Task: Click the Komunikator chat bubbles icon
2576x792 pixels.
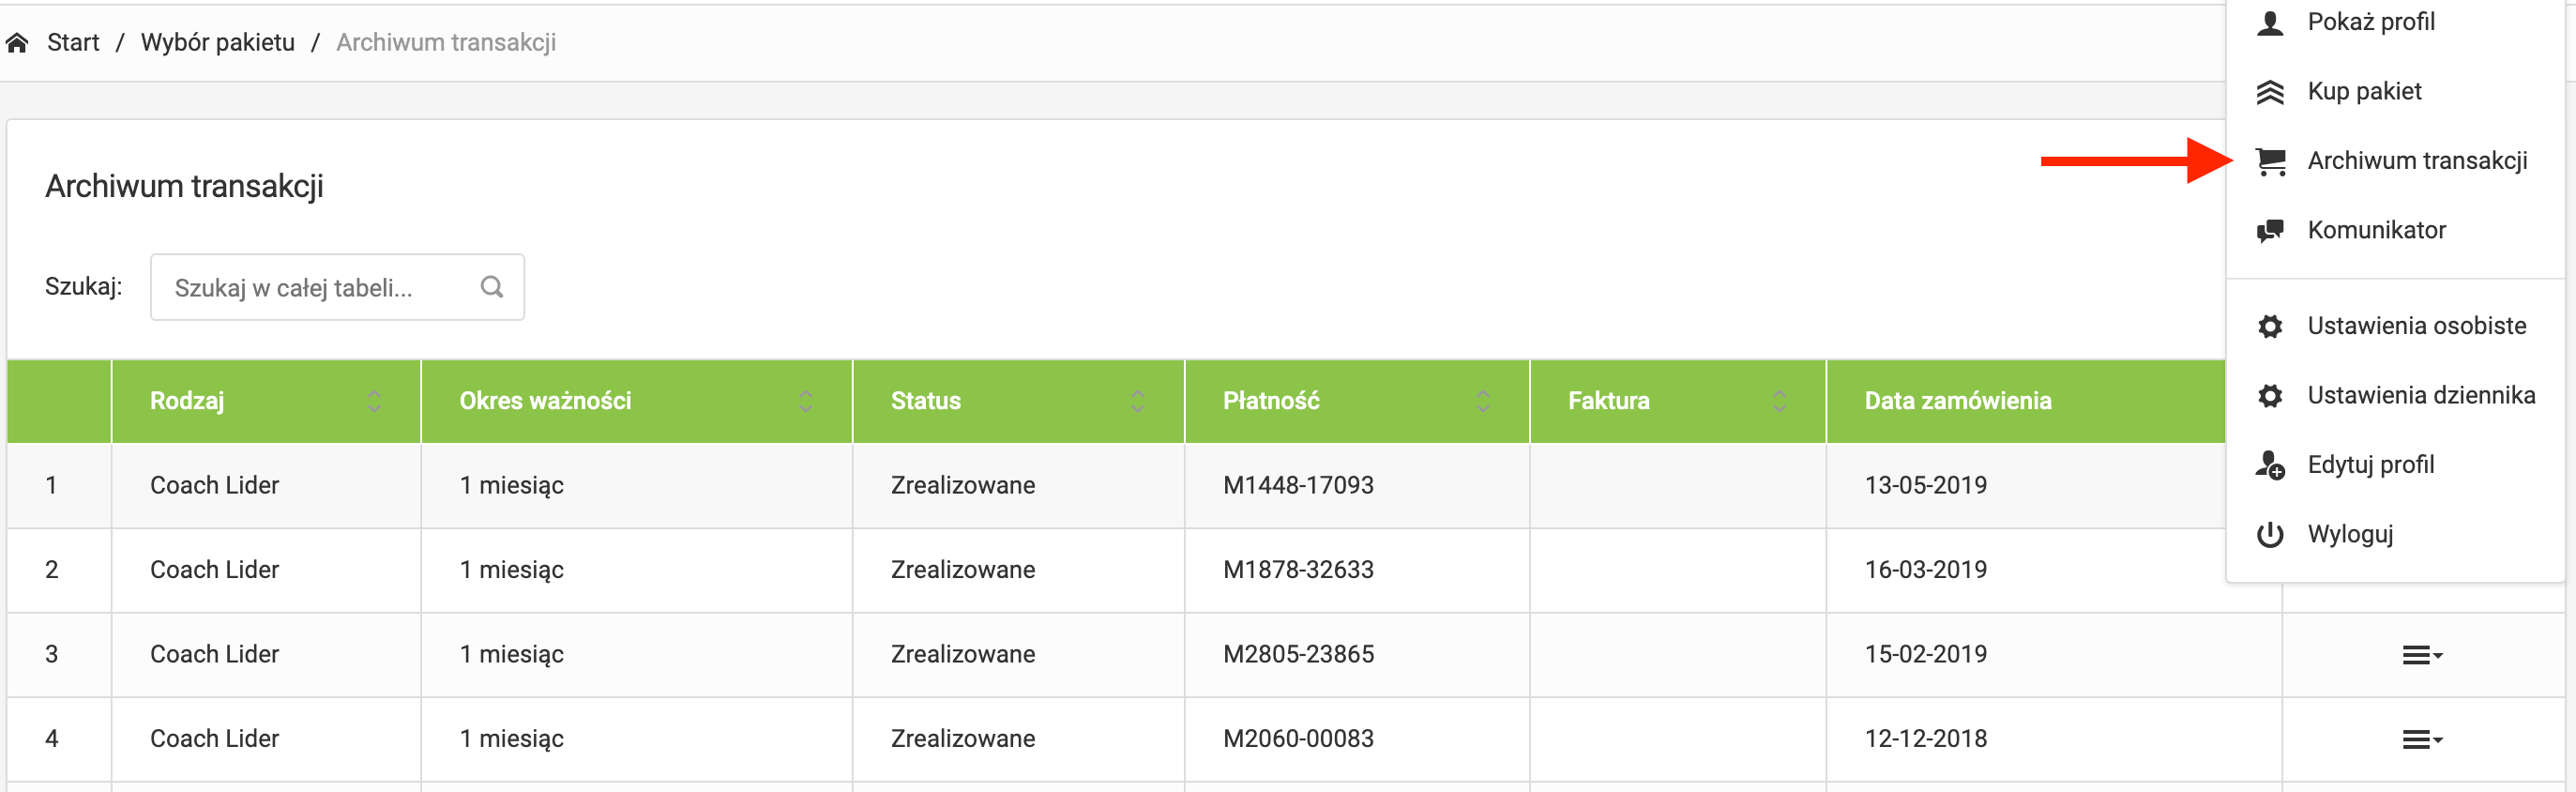Action: tap(2270, 231)
